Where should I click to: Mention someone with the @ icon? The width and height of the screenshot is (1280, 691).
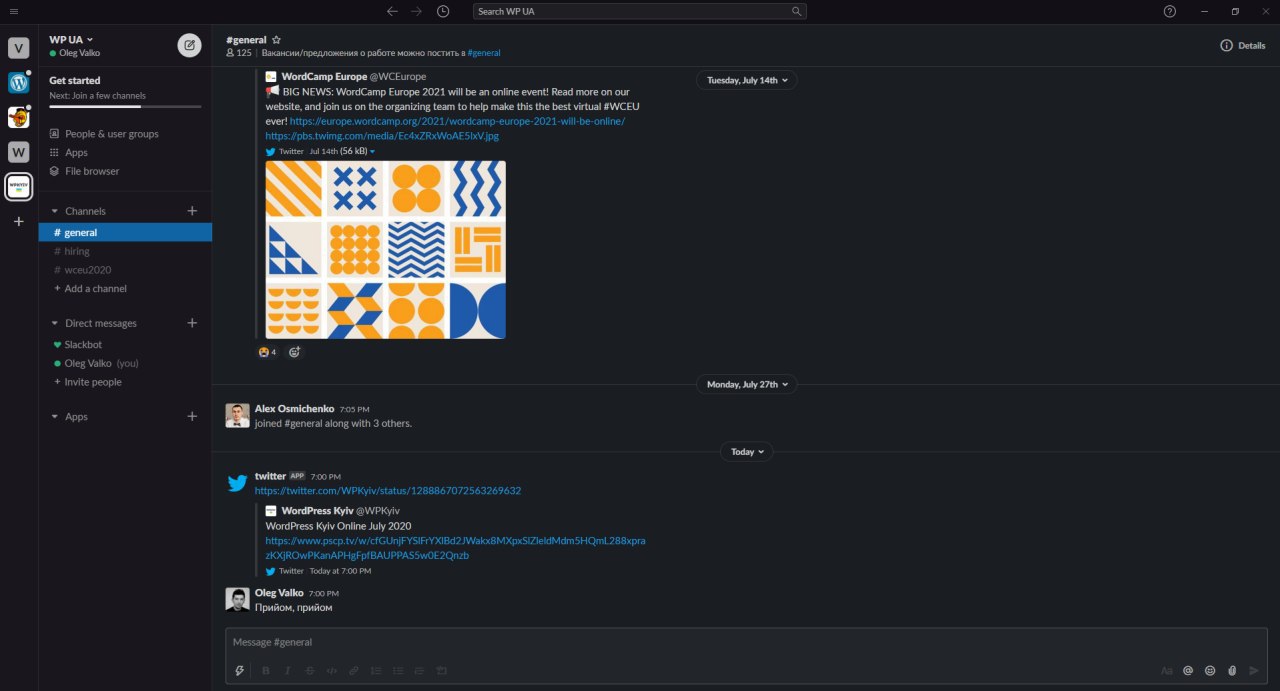pos(1188,670)
